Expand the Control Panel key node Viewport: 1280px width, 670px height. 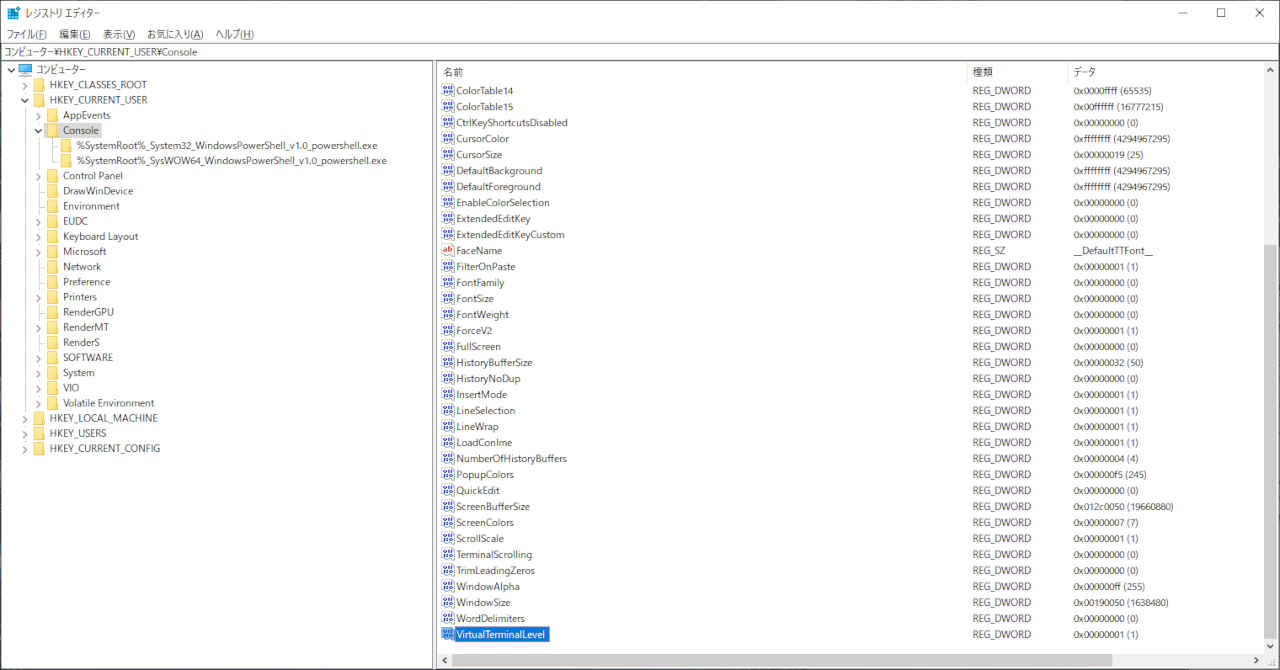tap(38, 176)
